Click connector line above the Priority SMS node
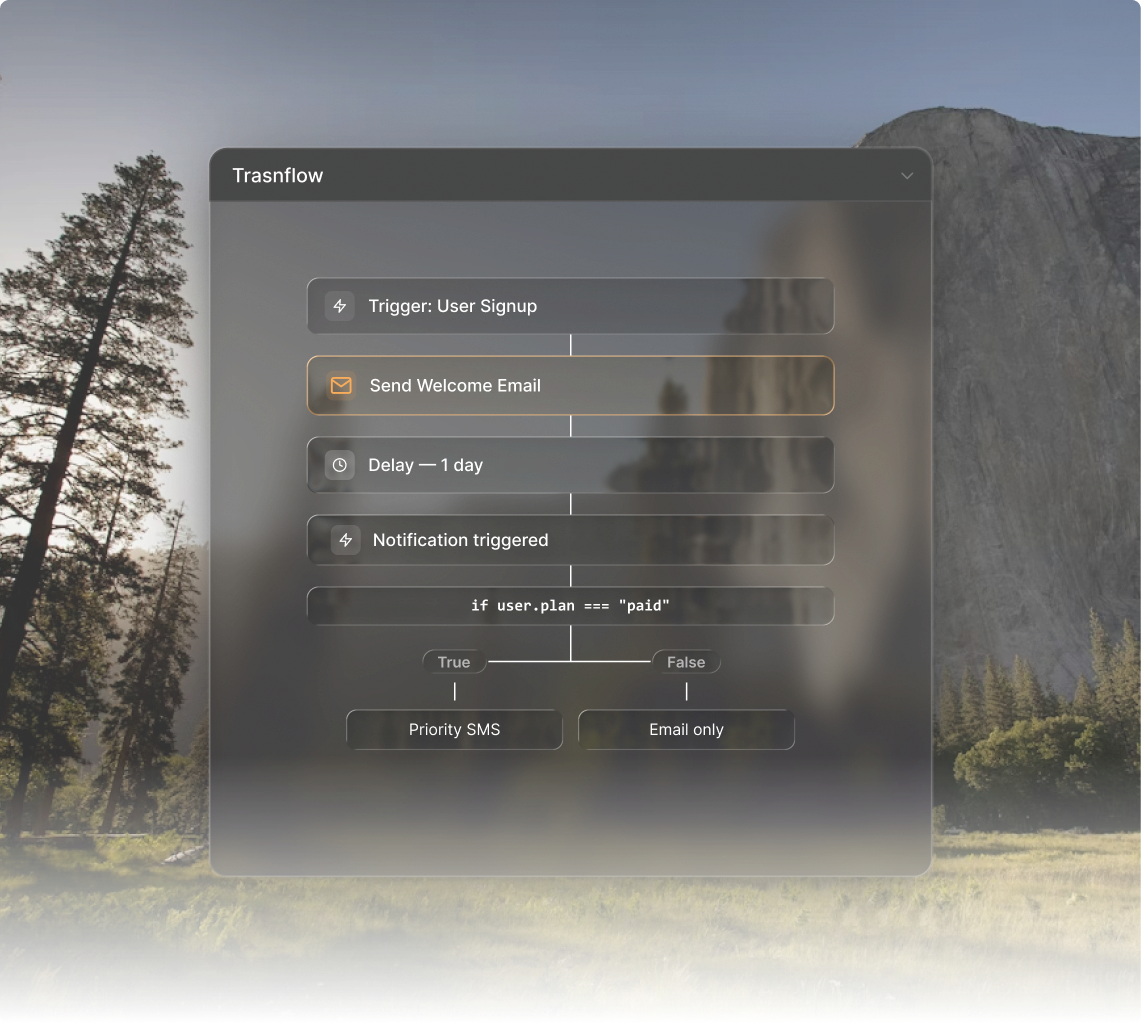Viewport: 1141px width, 1025px height. point(455,691)
